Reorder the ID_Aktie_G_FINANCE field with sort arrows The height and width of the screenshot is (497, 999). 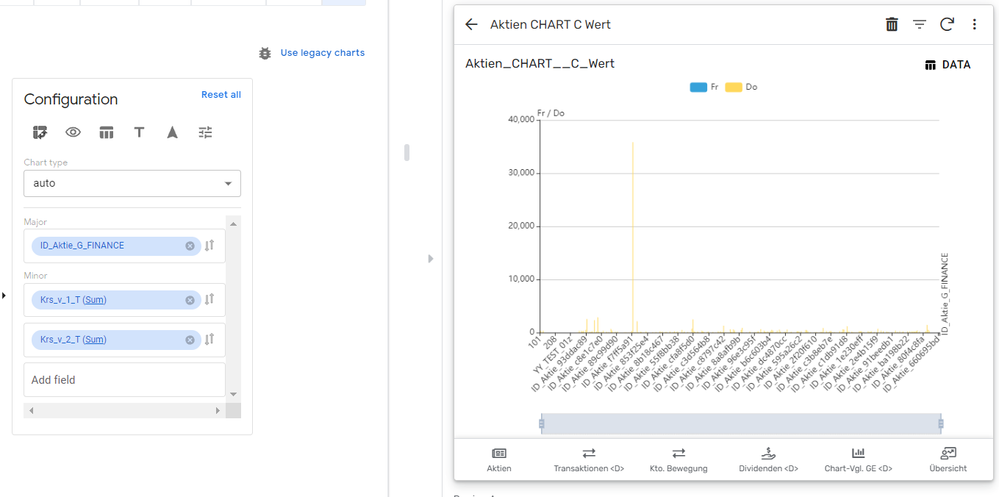pyautogui.click(x=210, y=245)
